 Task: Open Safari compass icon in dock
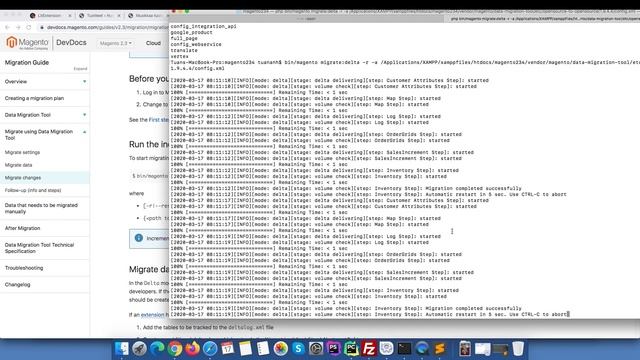[210, 349]
